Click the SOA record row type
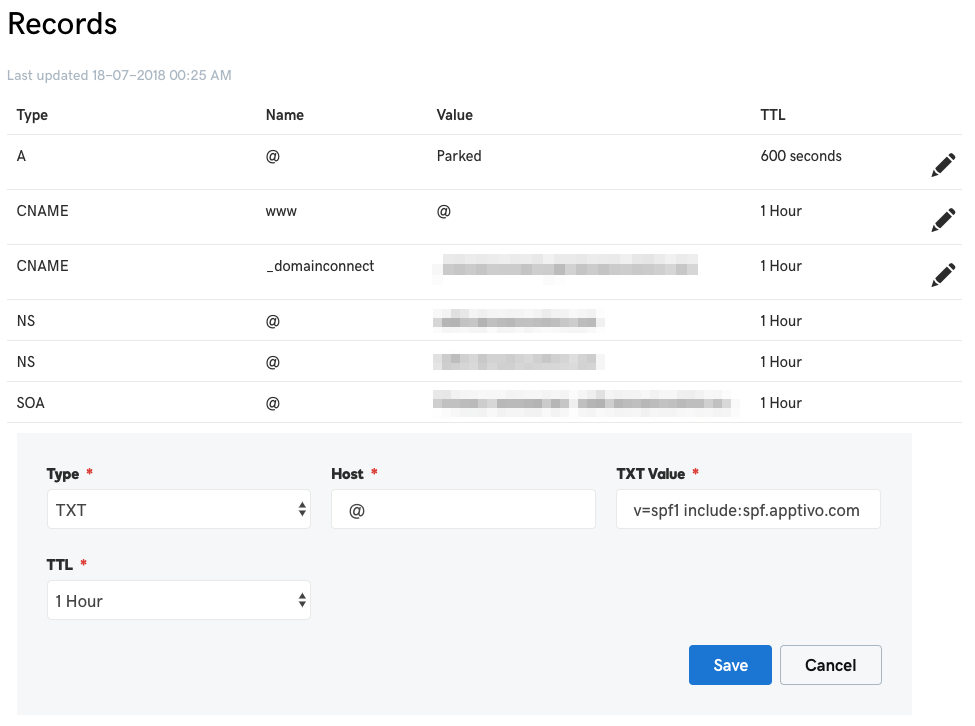The image size is (975, 726). point(31,403)
